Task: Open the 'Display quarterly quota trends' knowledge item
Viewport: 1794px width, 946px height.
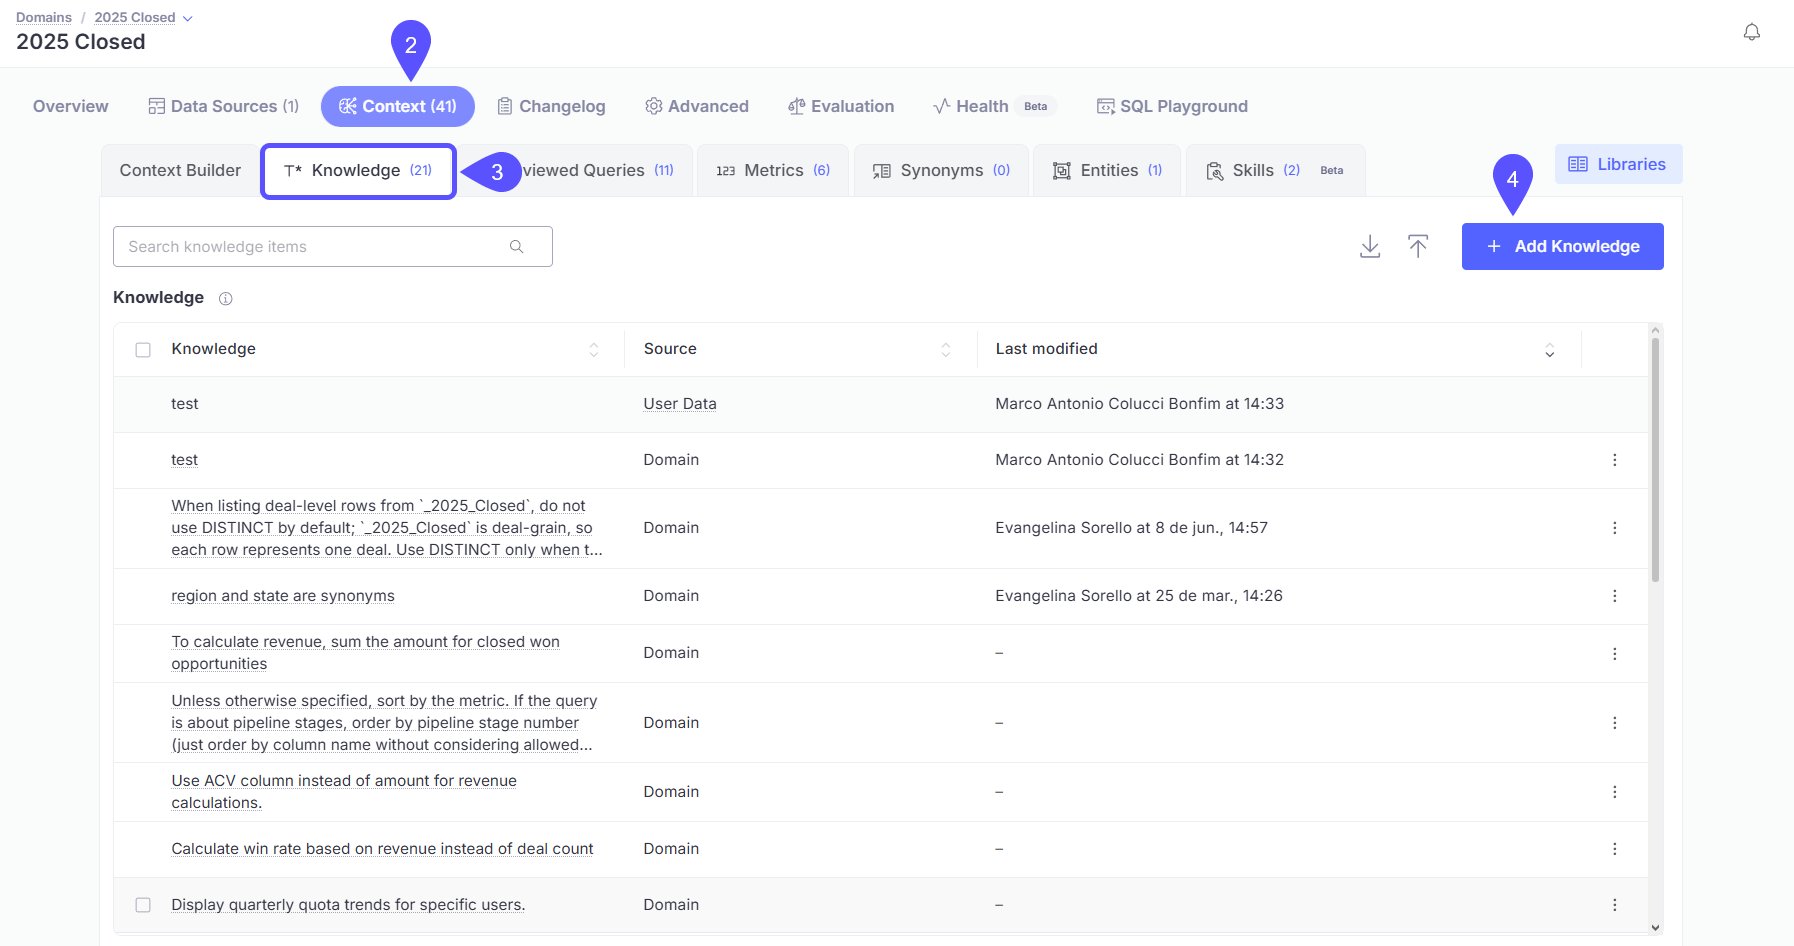Action: point(348,905)
